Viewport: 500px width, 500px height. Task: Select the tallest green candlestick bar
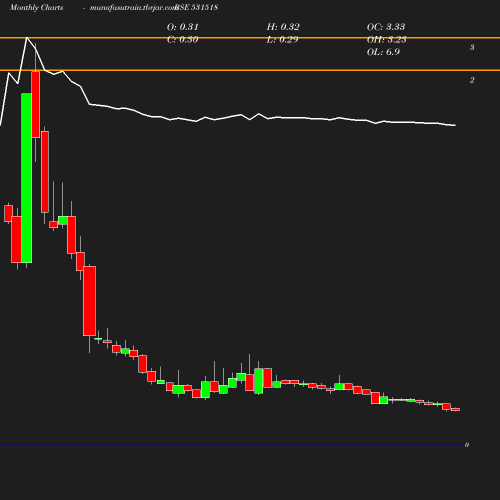[27, 178]
